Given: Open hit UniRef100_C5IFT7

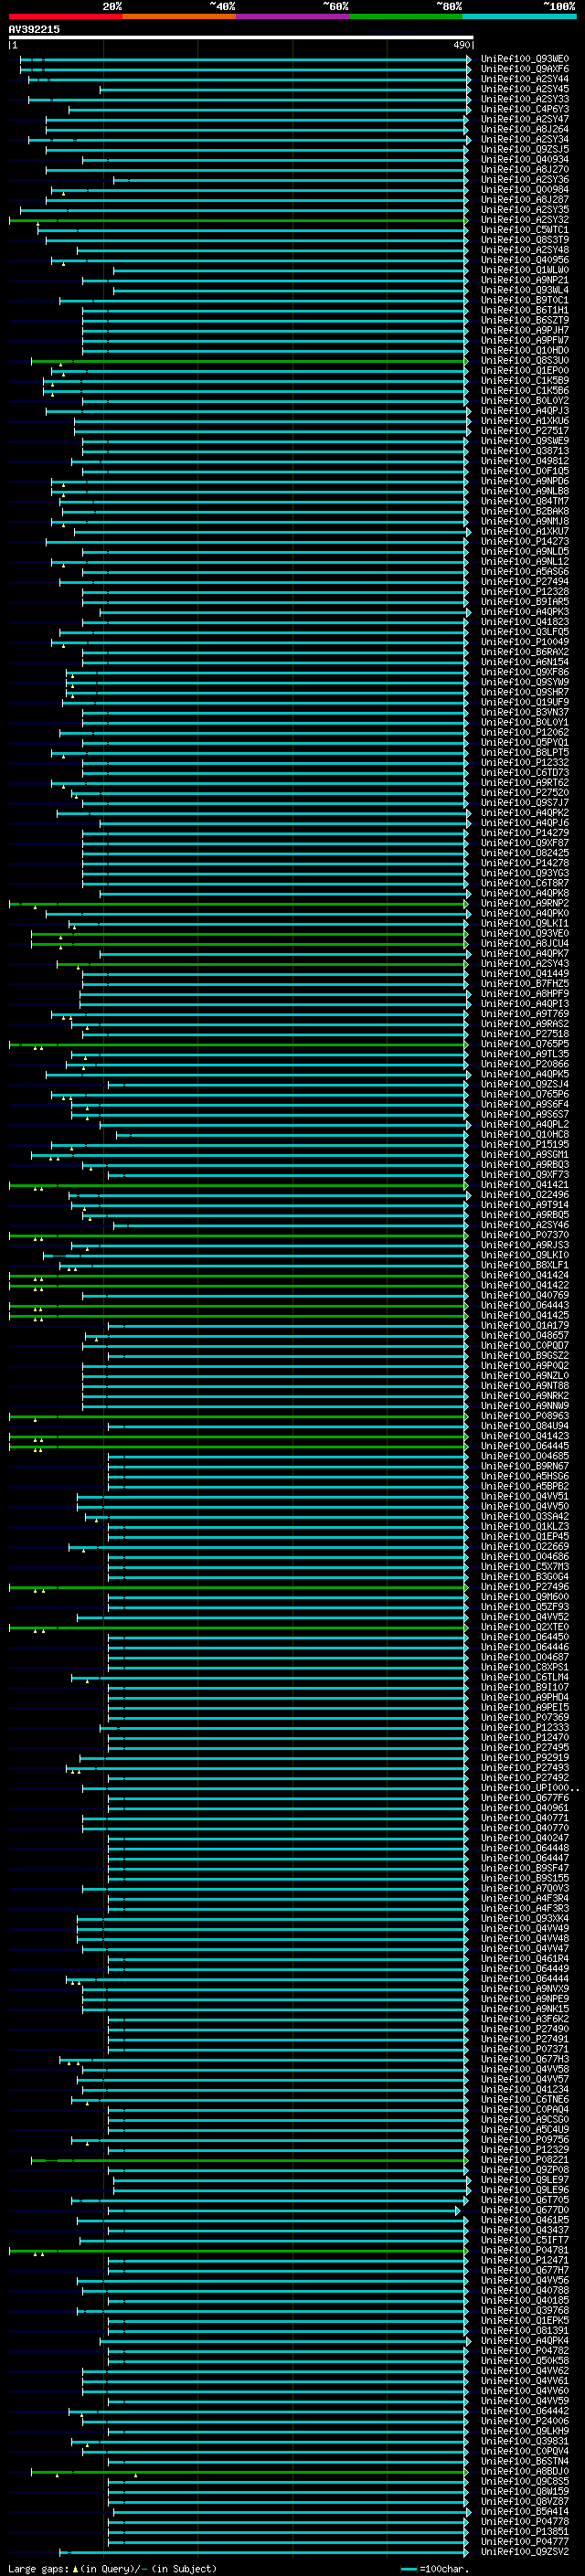Looking at the screenshot, I should (525, 2240).
